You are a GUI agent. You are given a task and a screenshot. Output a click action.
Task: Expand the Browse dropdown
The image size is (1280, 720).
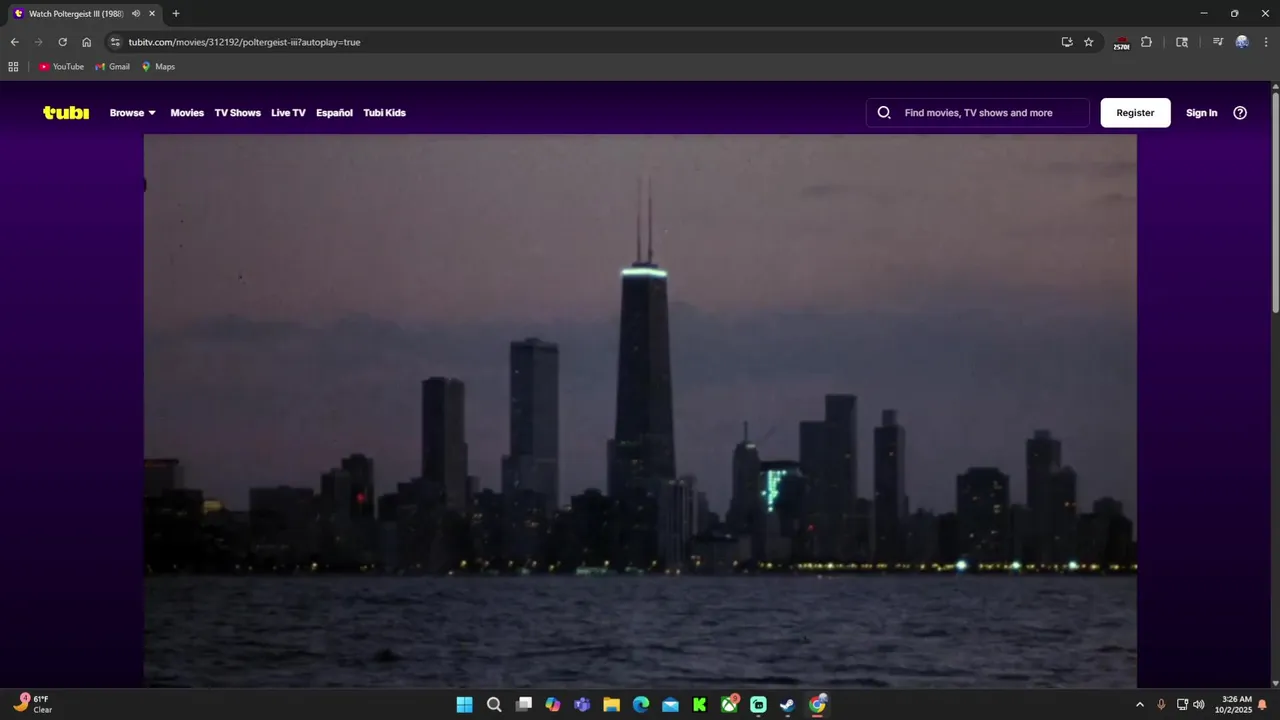click(133, 113)
